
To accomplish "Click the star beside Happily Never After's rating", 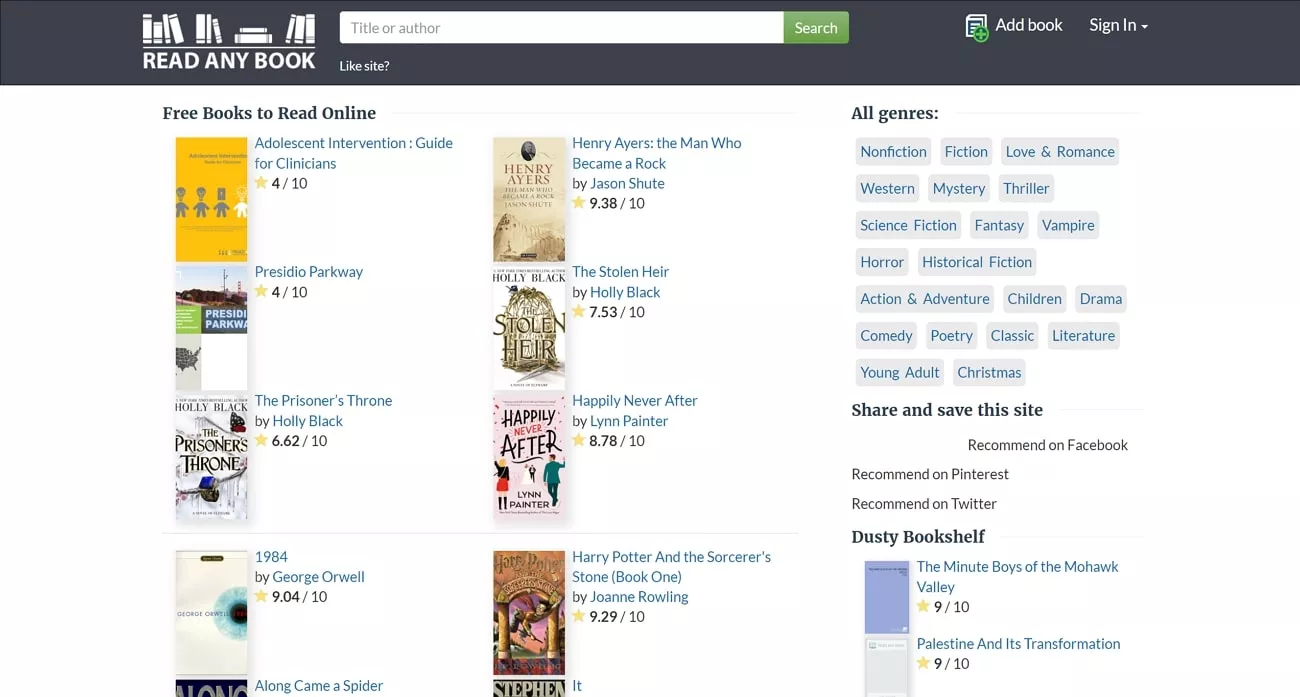I will point(580,440).
